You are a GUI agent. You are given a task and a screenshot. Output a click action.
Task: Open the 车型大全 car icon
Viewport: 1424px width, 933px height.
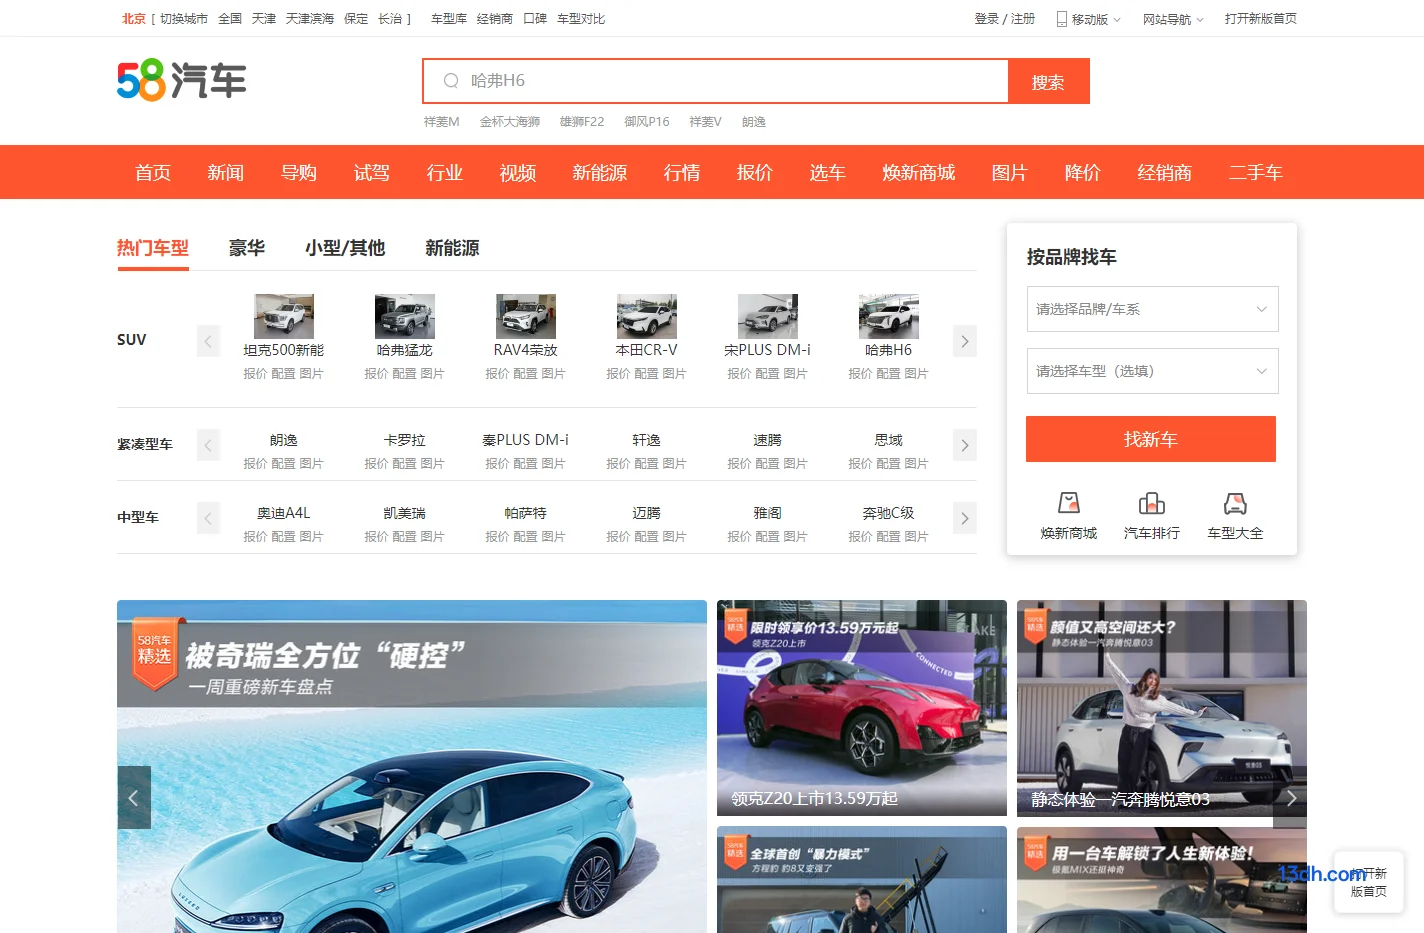[1235, 503]
